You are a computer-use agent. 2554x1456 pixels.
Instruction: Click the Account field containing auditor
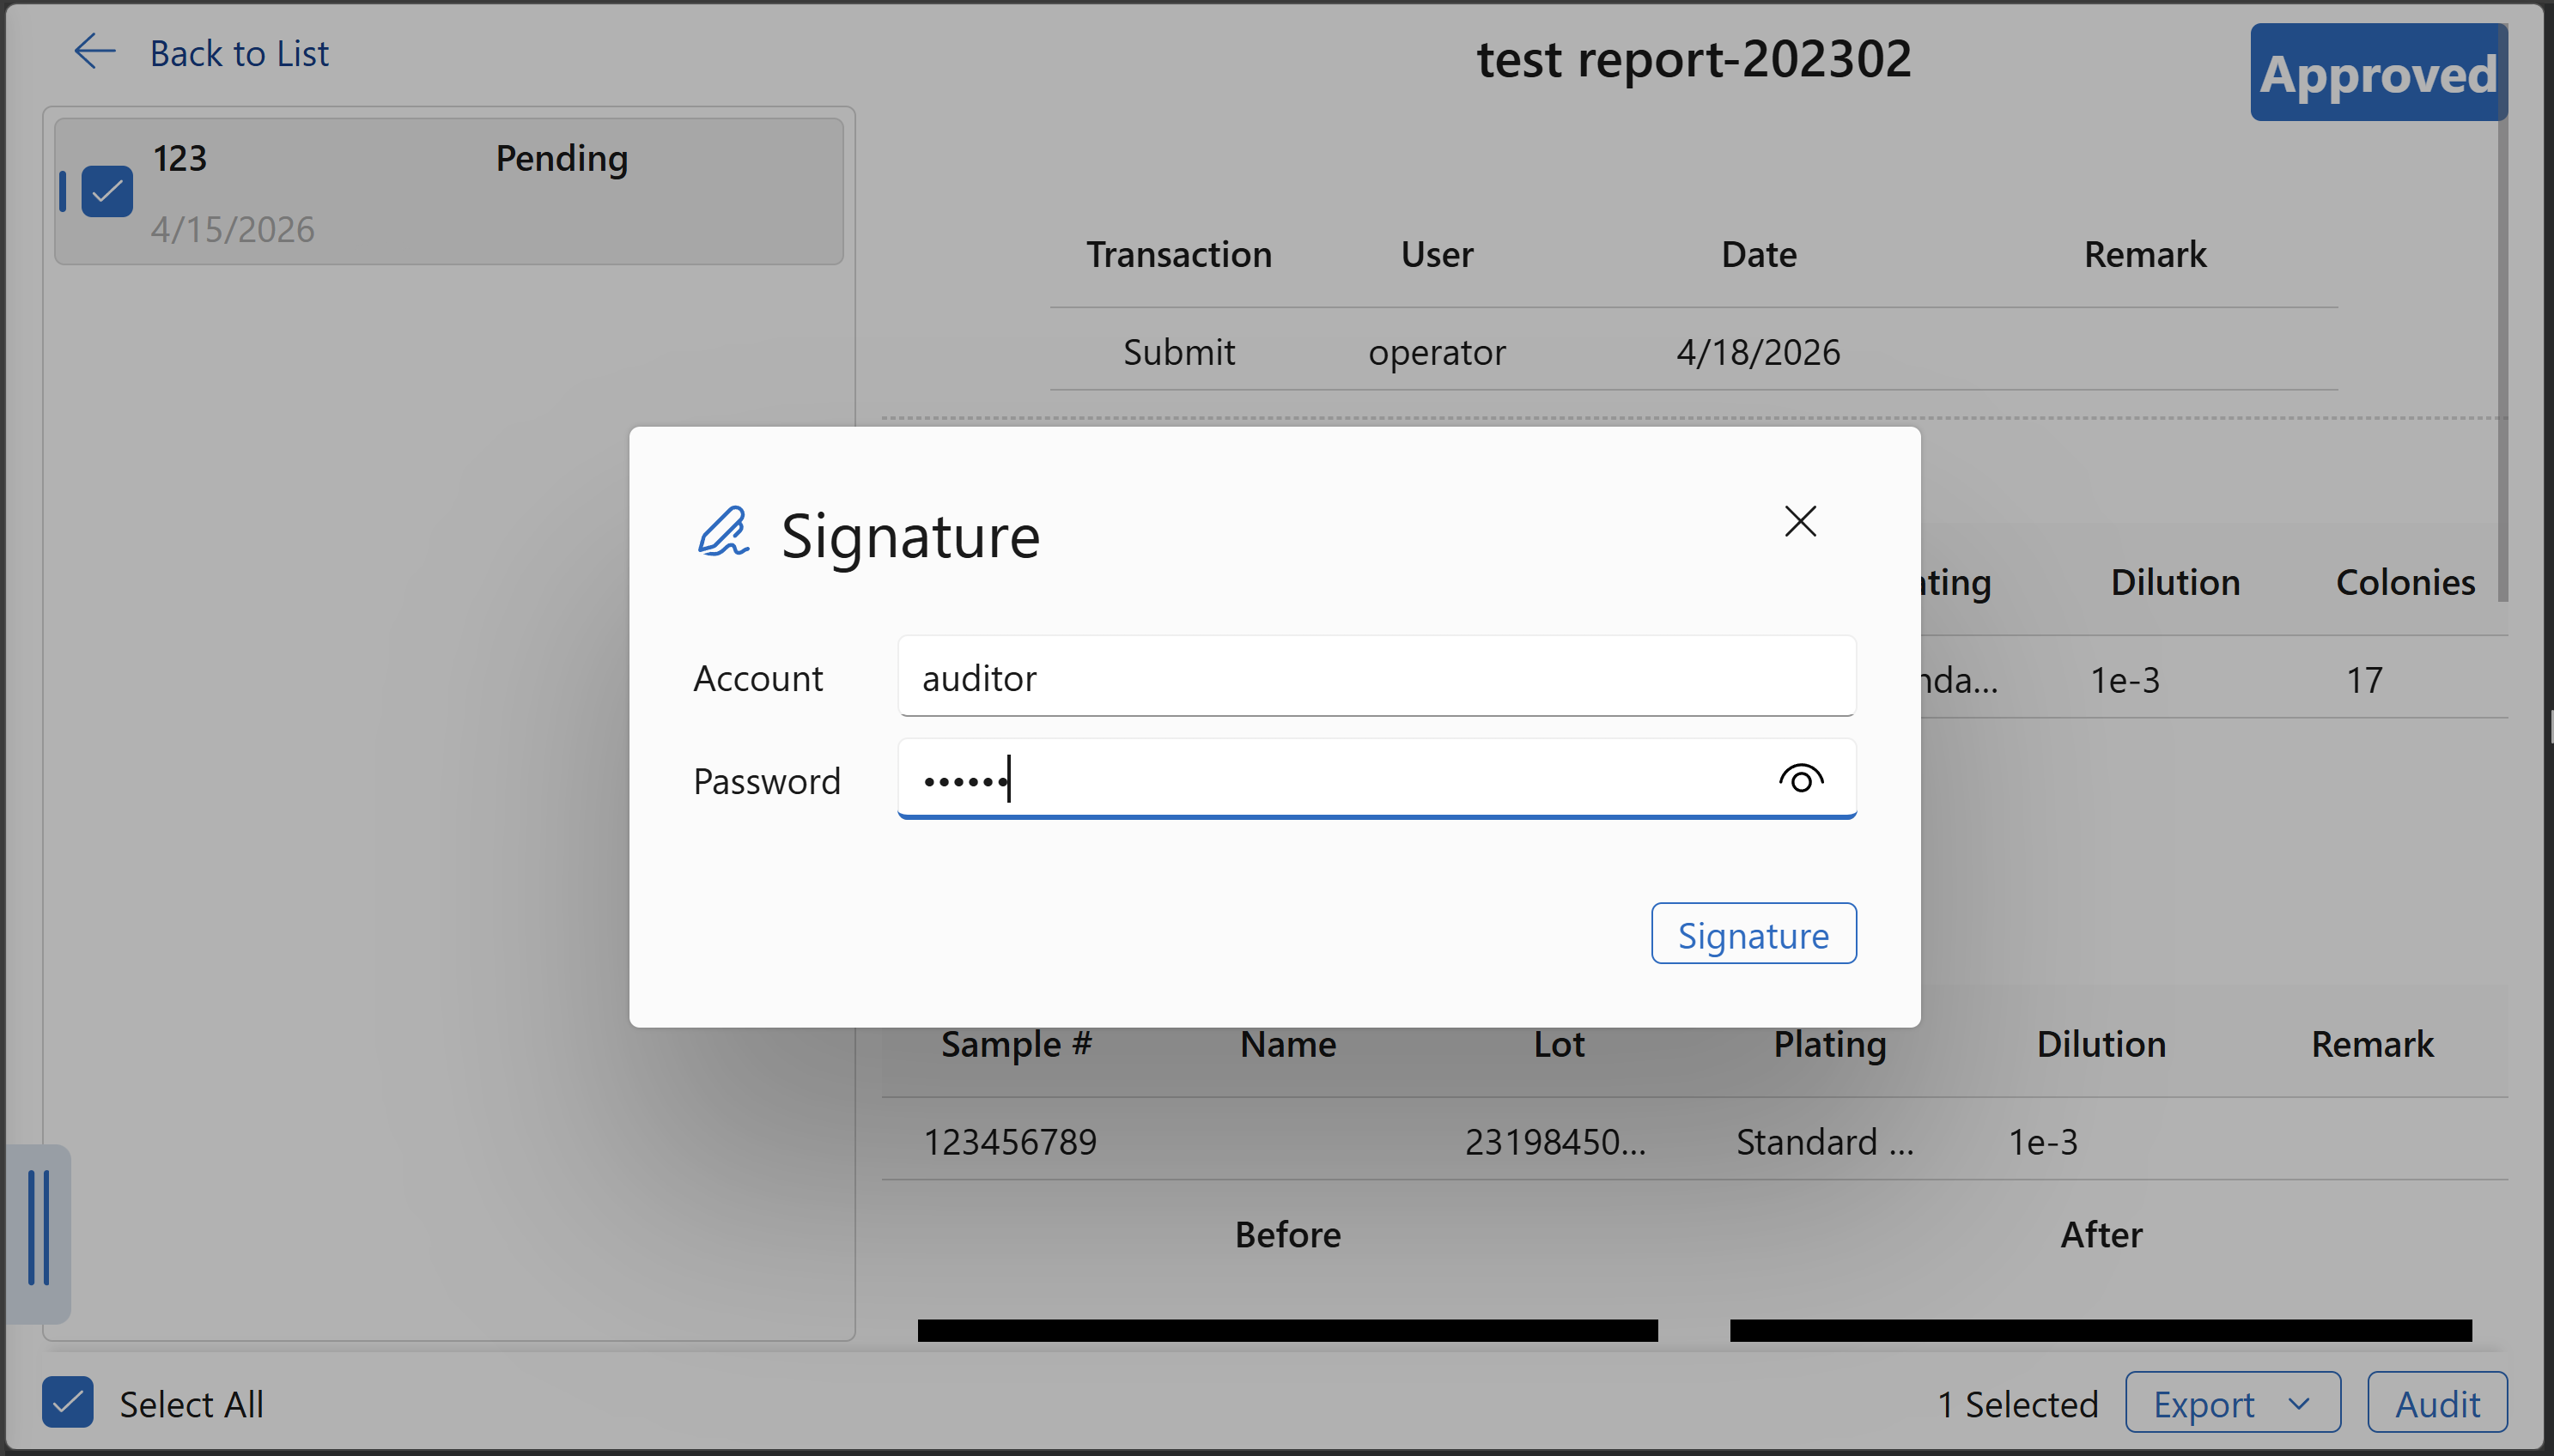(x=1377, y=677)
